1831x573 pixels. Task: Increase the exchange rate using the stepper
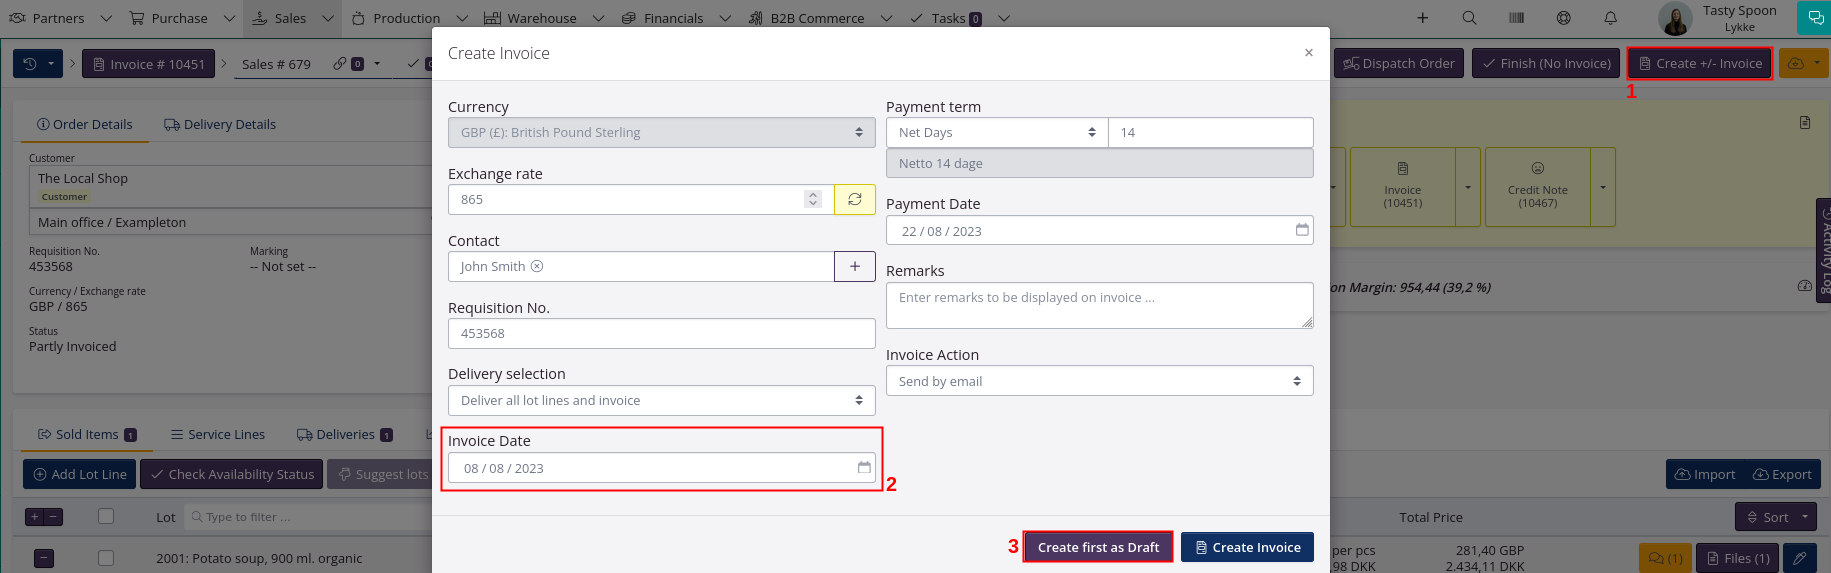click(813, 194)
